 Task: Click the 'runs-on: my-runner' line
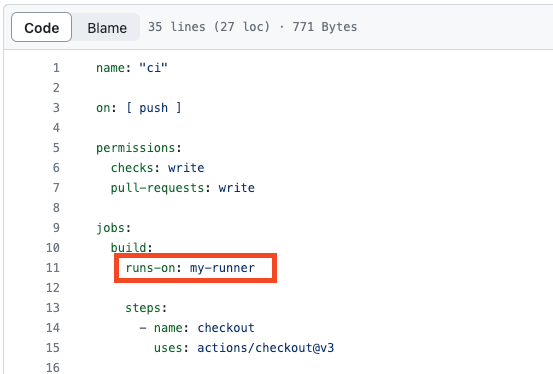(x=190, y=268)
